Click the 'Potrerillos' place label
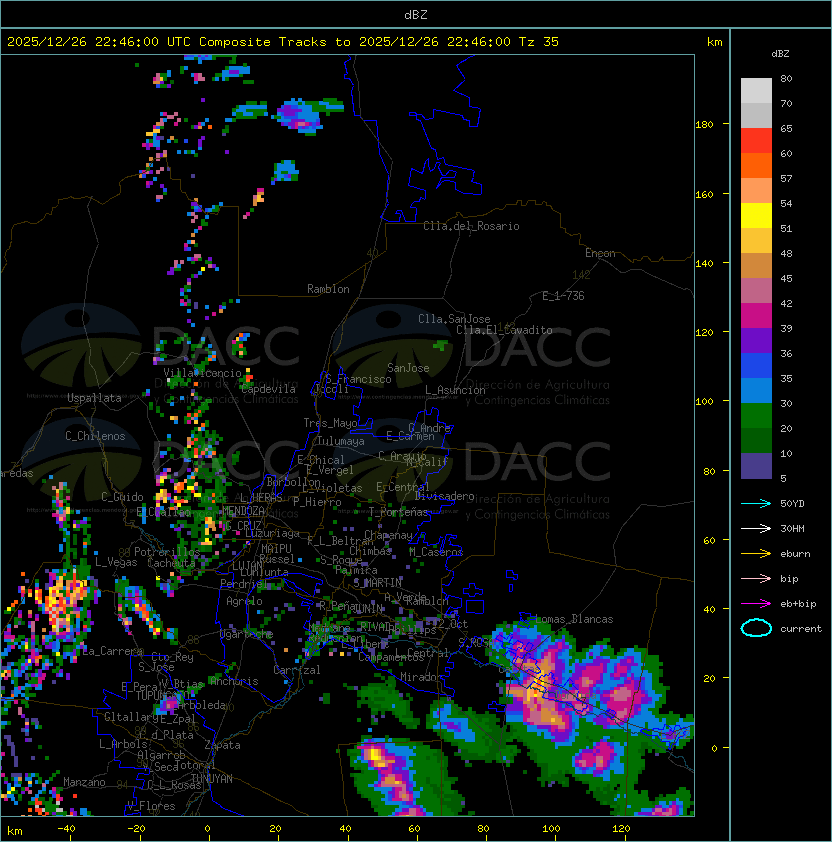The width and height of the screenshot is (832, 842). [x=167, y=552]
